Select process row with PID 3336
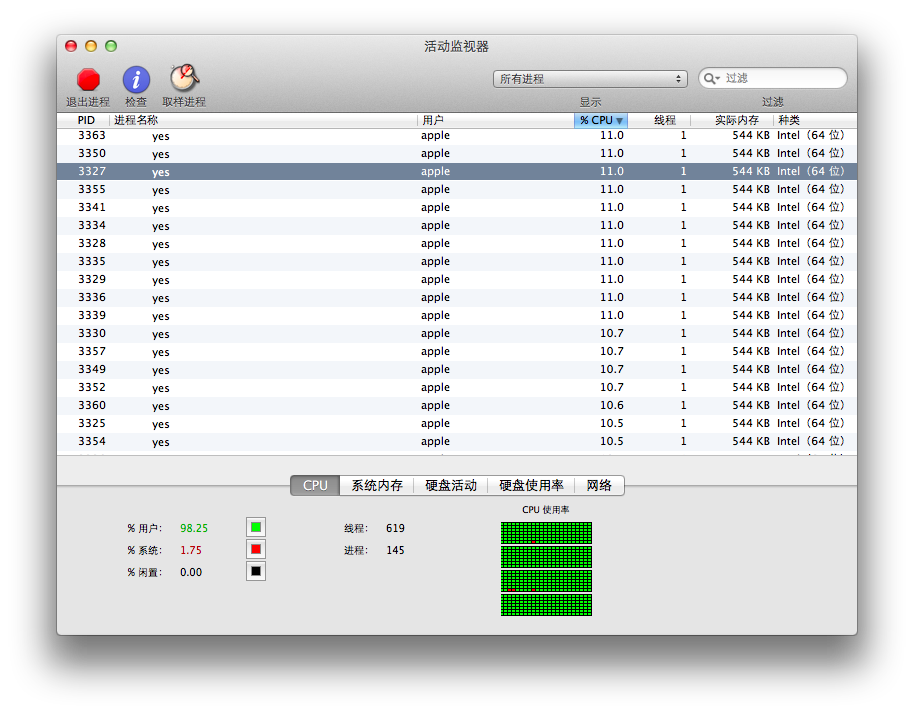 tap(456, 298)
